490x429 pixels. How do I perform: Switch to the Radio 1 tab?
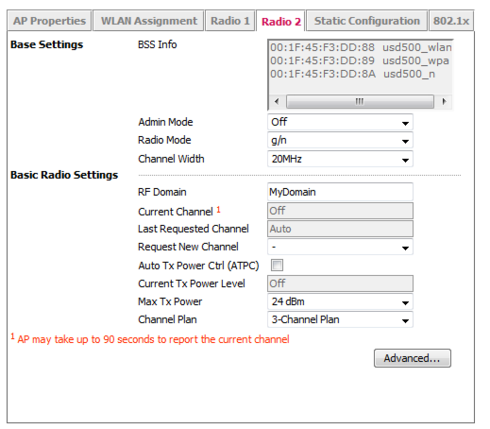pyautogui.click(x=230, y=21)
